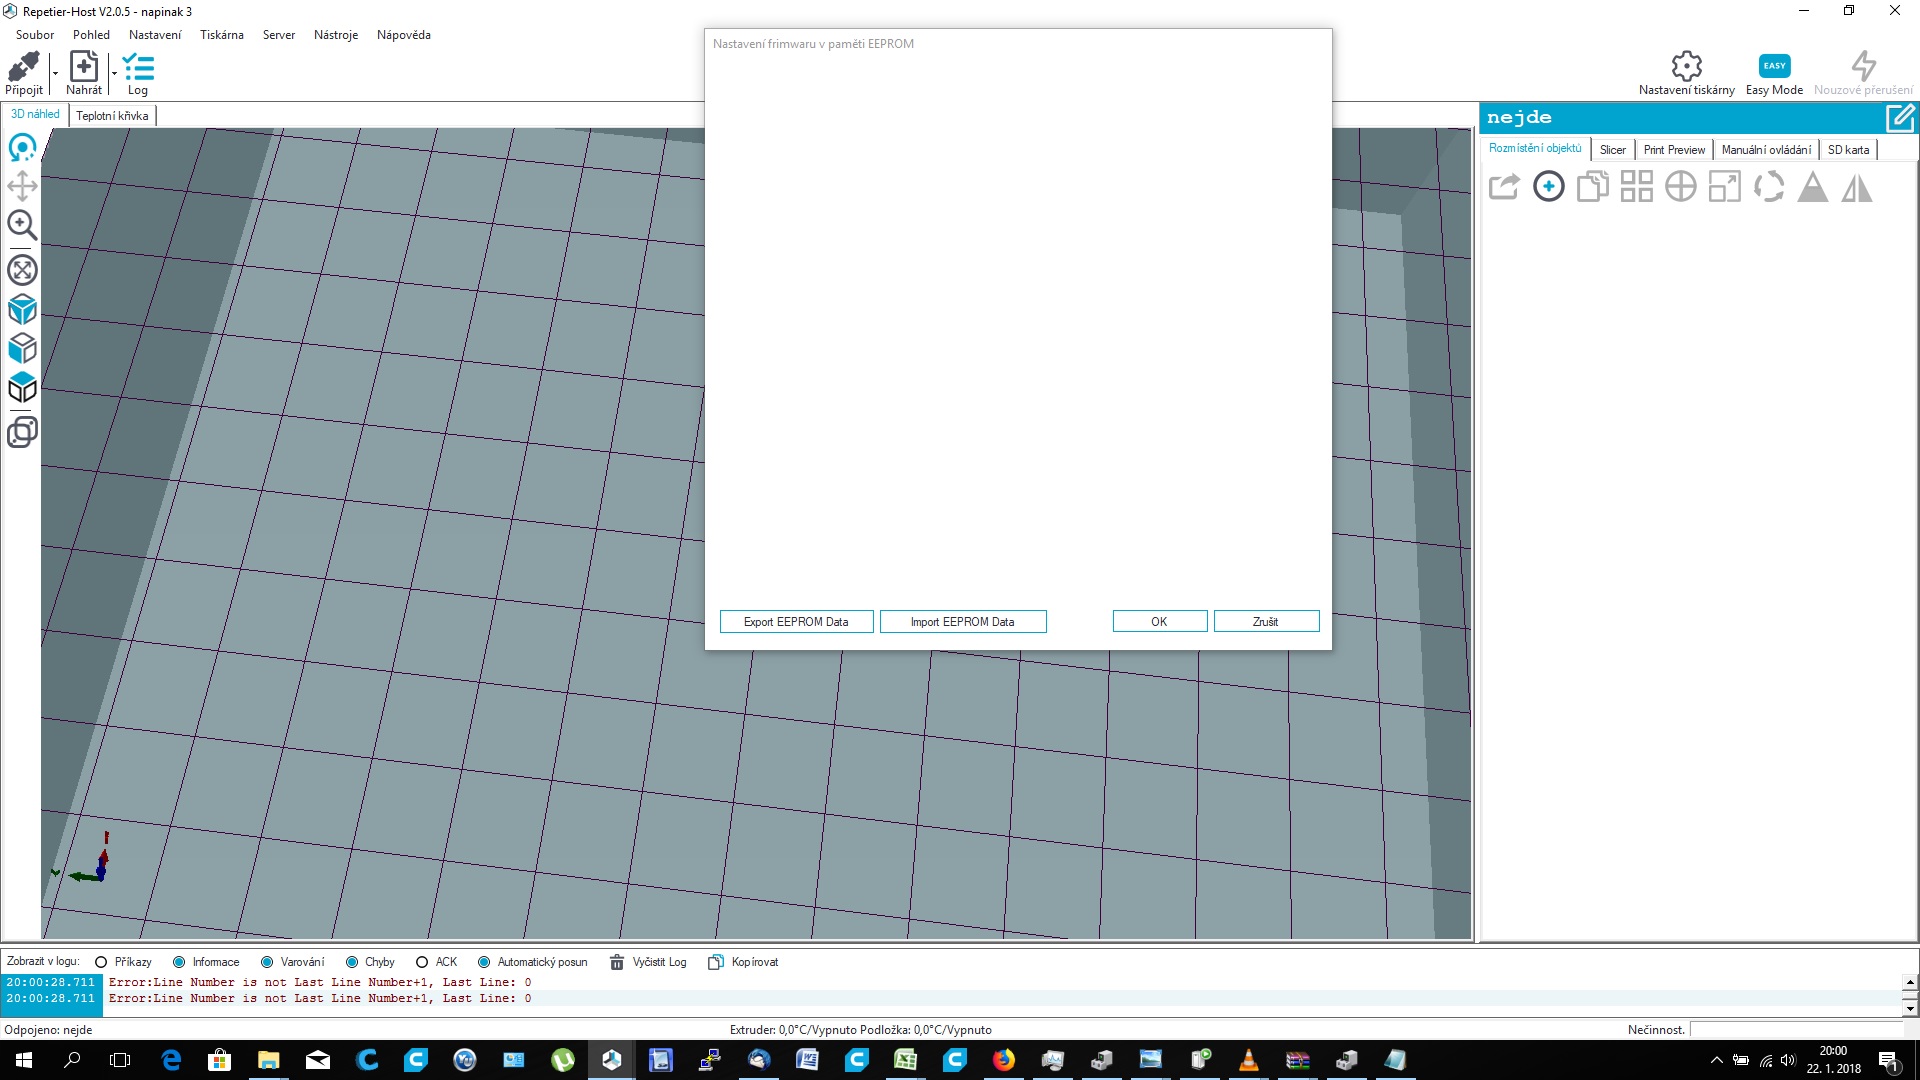Click the mirror object icon
This screenshot has height=1080, width=1920.
coord(1856,187)
